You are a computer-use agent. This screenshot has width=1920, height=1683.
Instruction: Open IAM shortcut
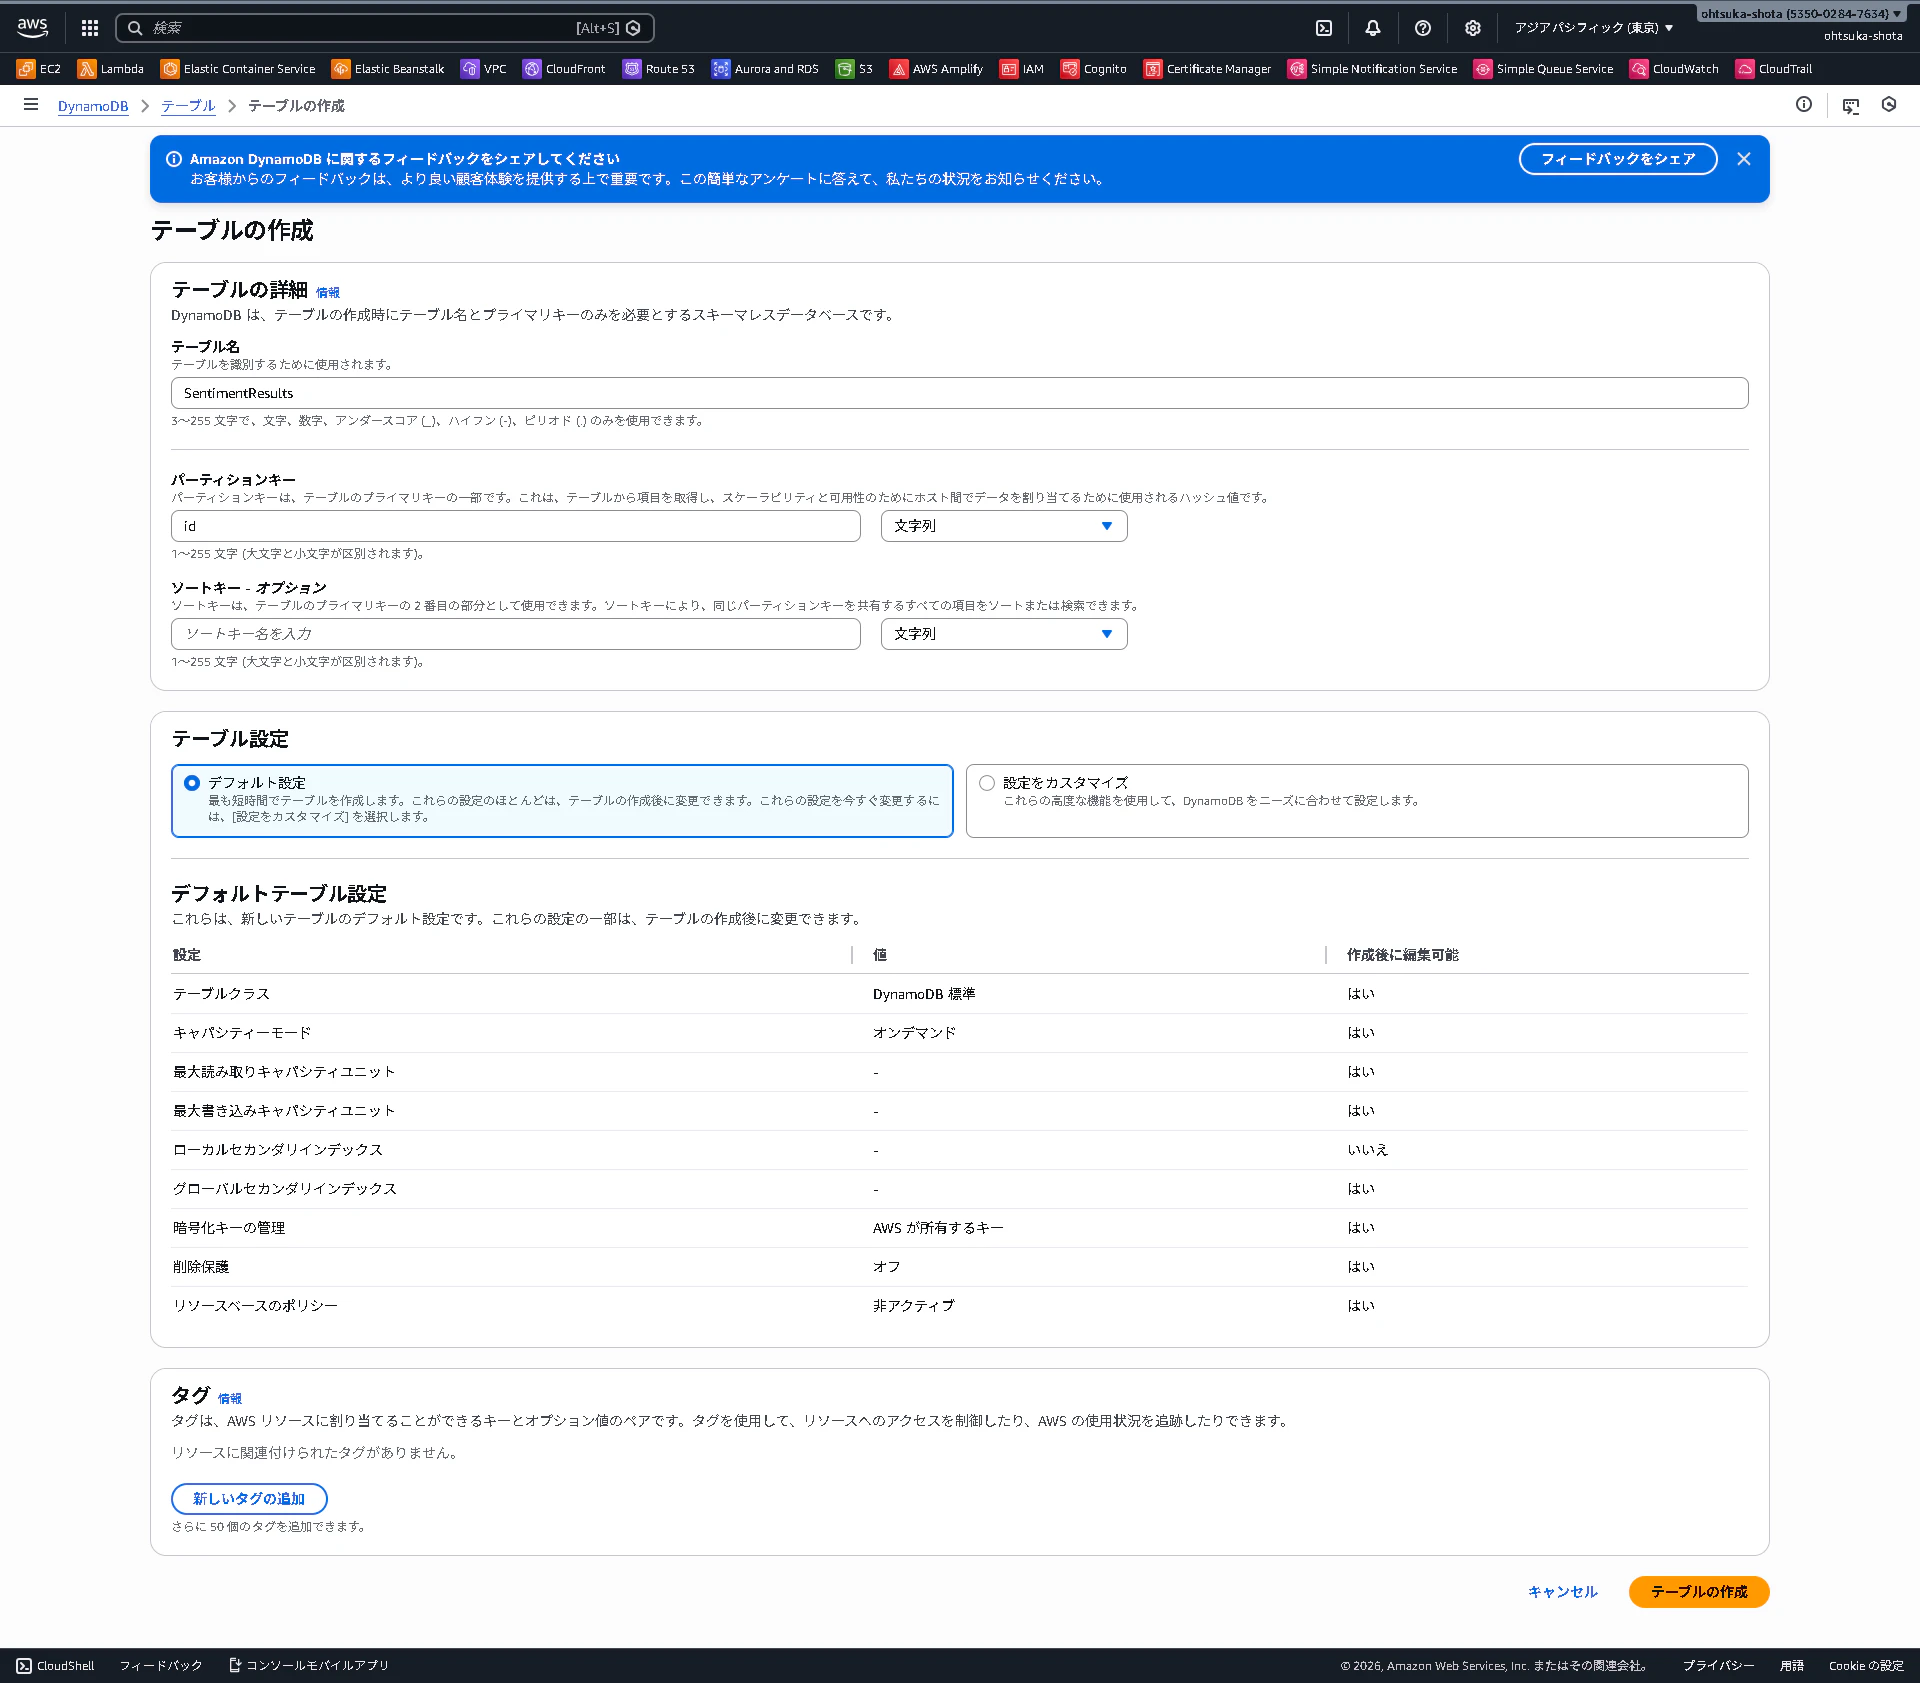click(1022, 69)
